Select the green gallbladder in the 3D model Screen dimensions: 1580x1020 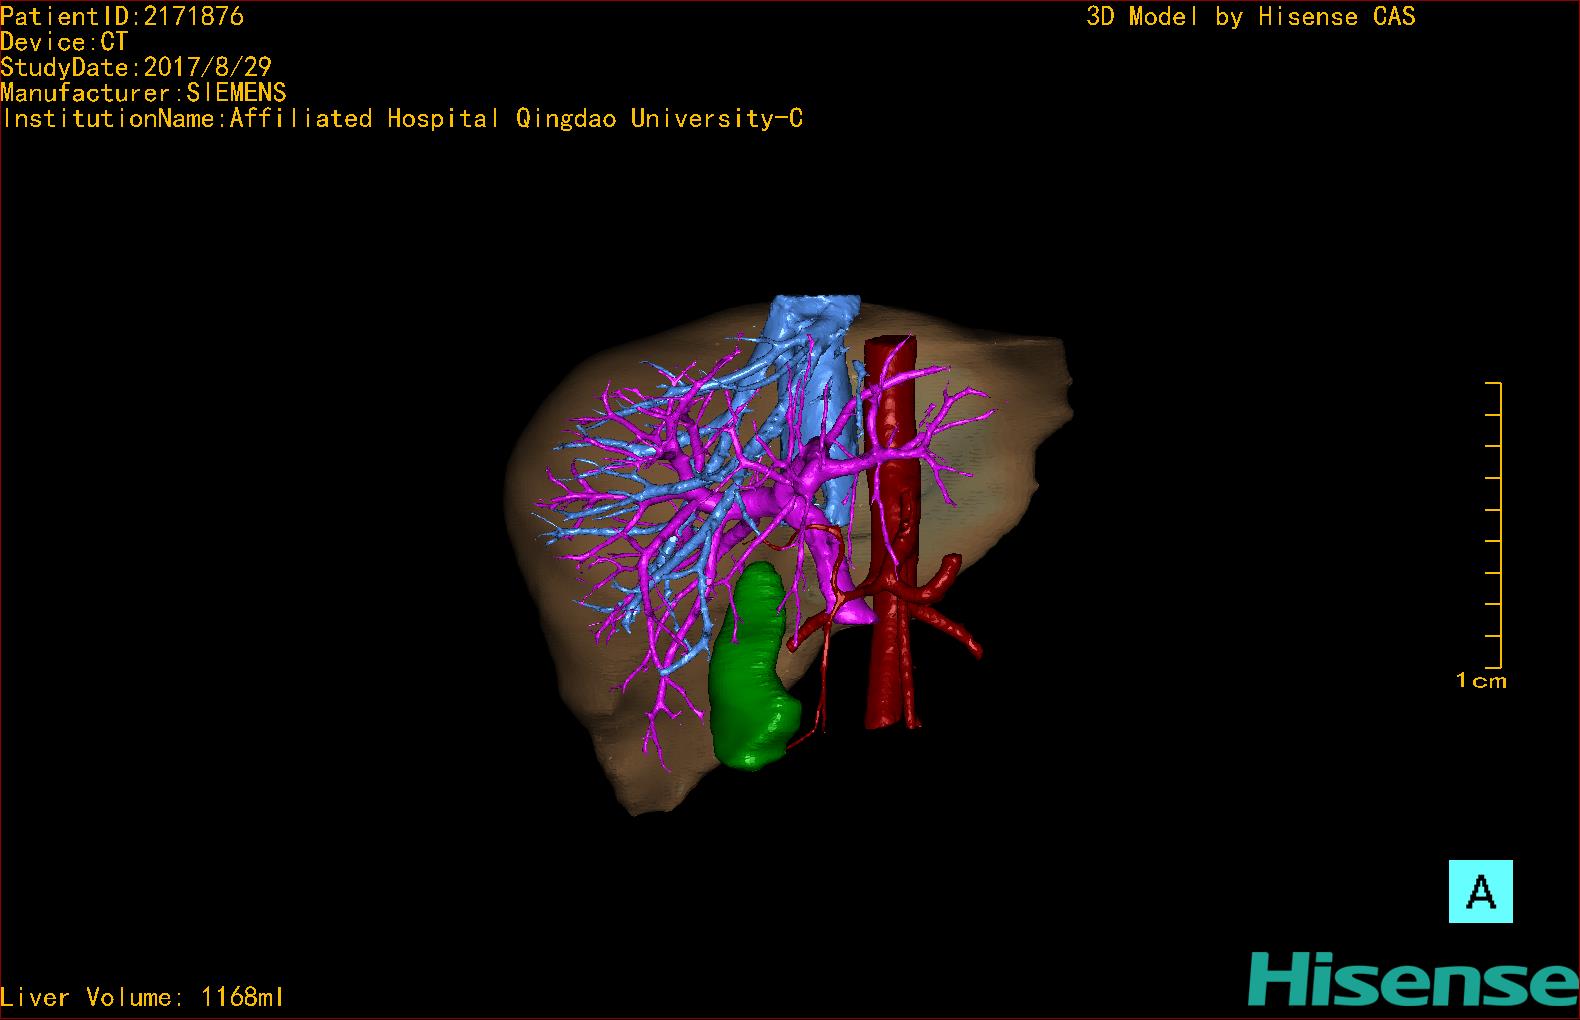(752, 669)
